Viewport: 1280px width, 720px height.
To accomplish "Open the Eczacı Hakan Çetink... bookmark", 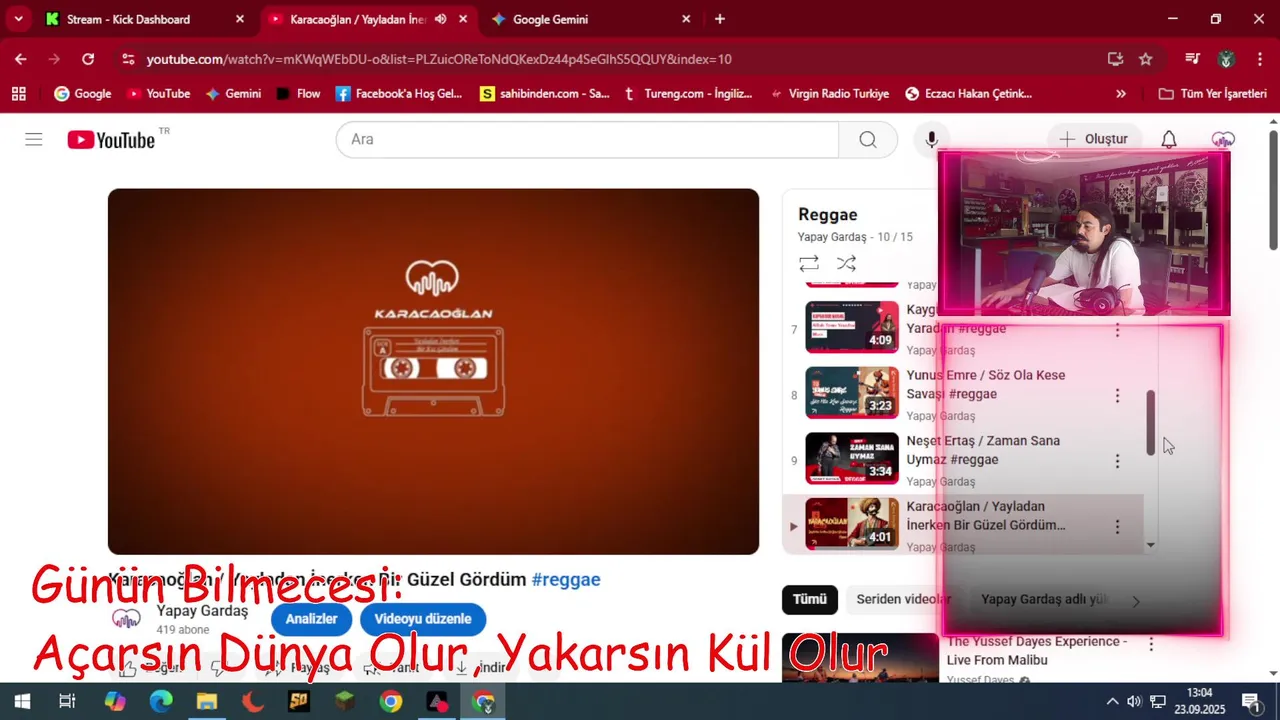I will pos(968,94).
